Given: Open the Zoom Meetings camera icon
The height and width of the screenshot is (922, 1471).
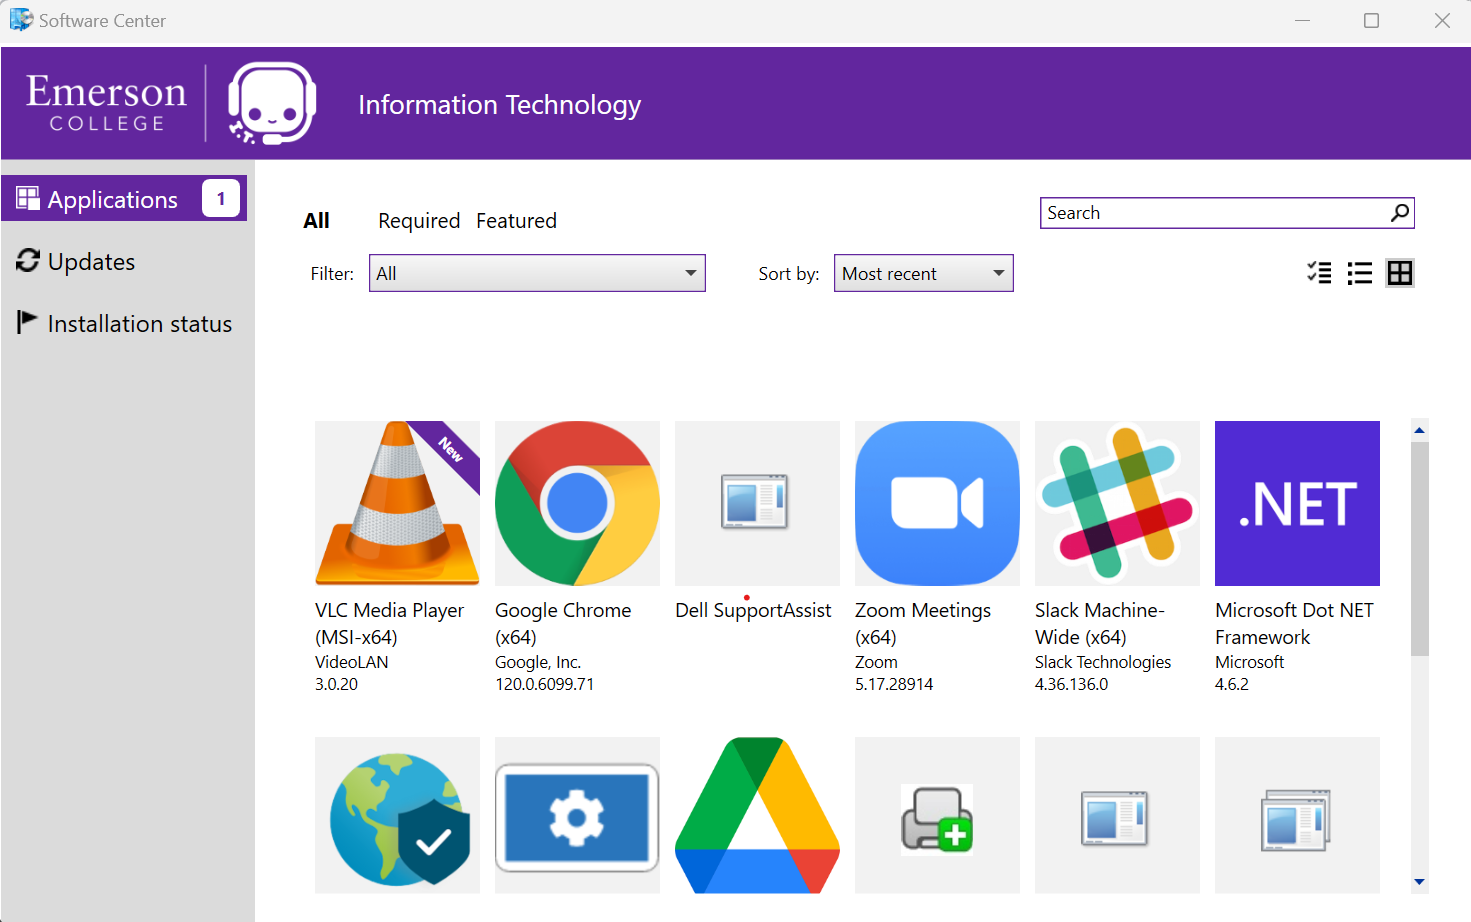Looking at the screenshot, I should pyautogui.click(x=937, y=503).
